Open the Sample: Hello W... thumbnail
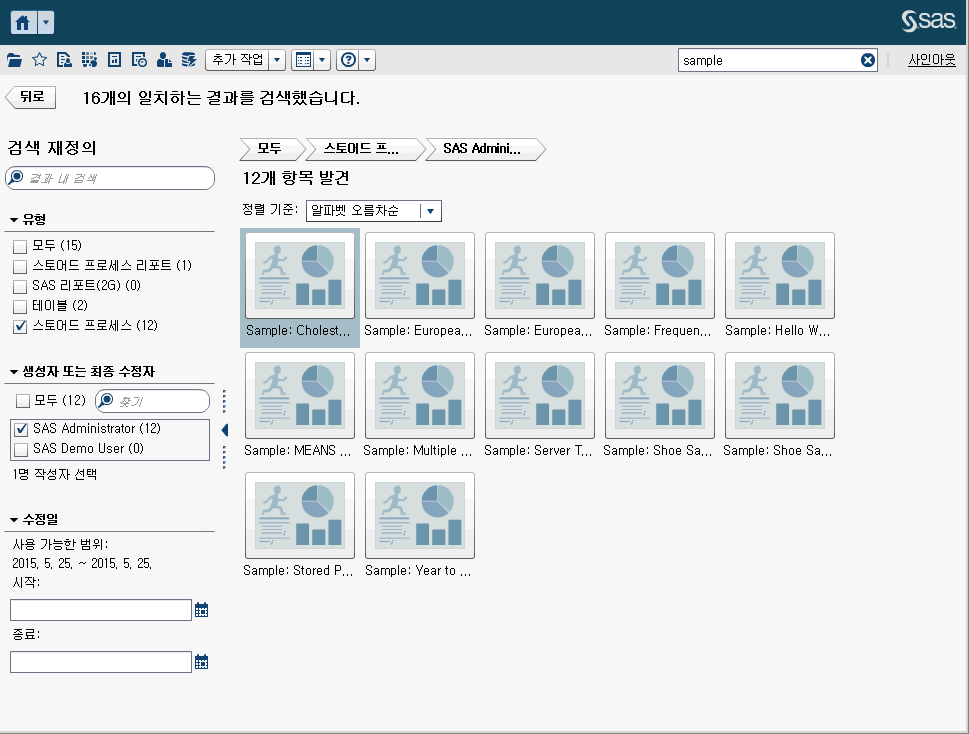 pos(779,276)
